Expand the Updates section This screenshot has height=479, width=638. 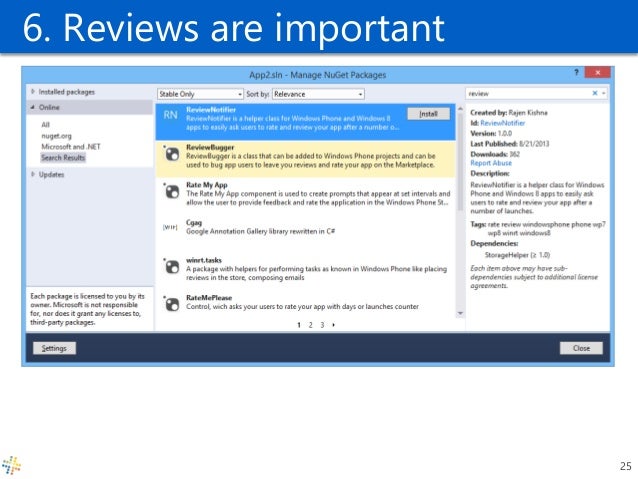coord(33,174)
